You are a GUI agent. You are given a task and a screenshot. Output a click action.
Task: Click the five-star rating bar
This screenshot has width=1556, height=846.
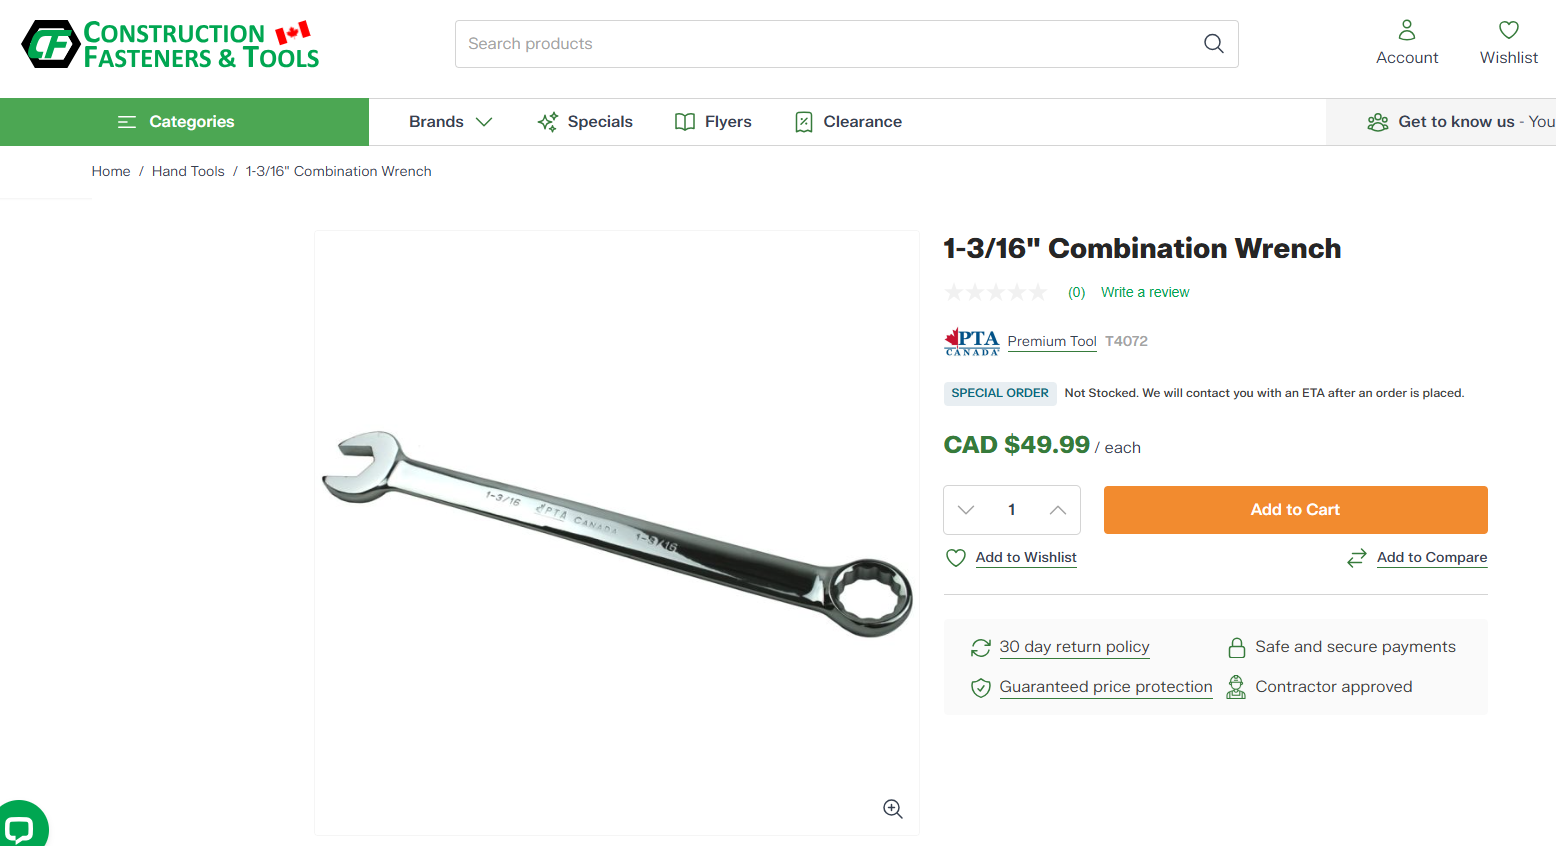(996, 292)
